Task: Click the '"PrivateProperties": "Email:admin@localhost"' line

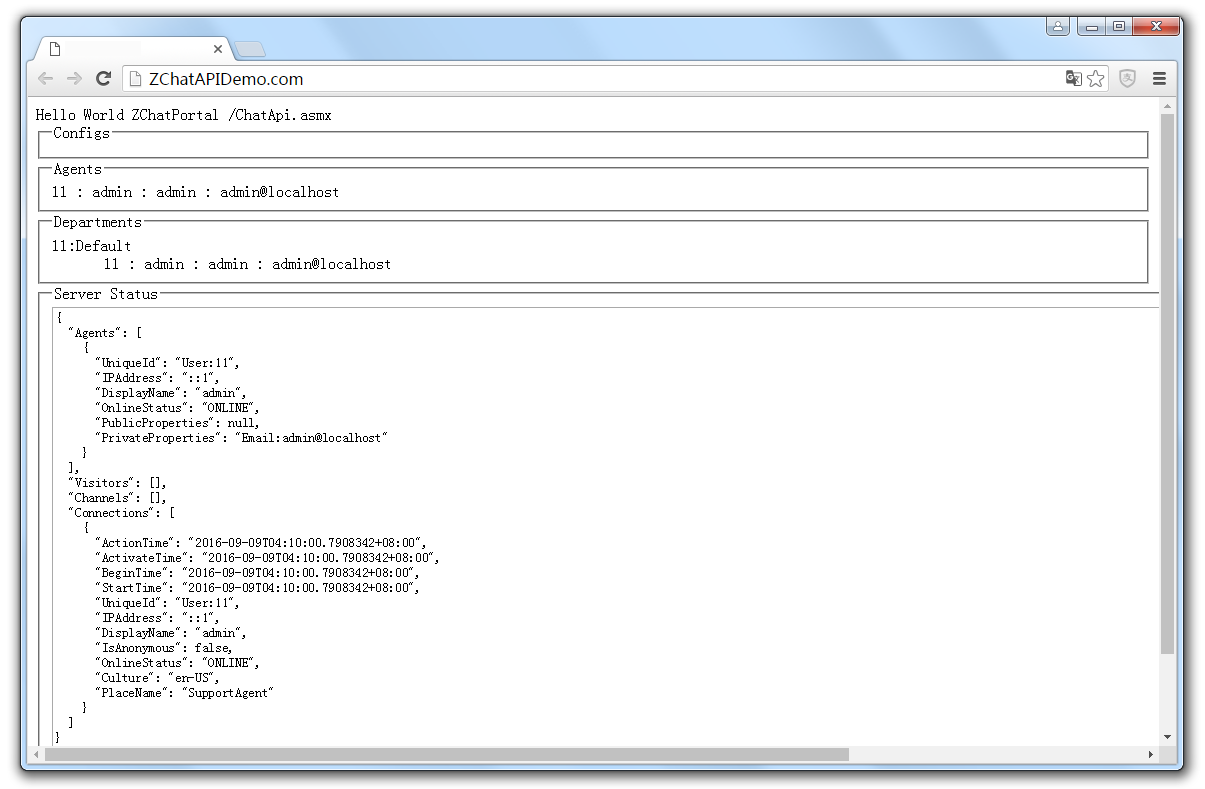Action: (240, 438)
